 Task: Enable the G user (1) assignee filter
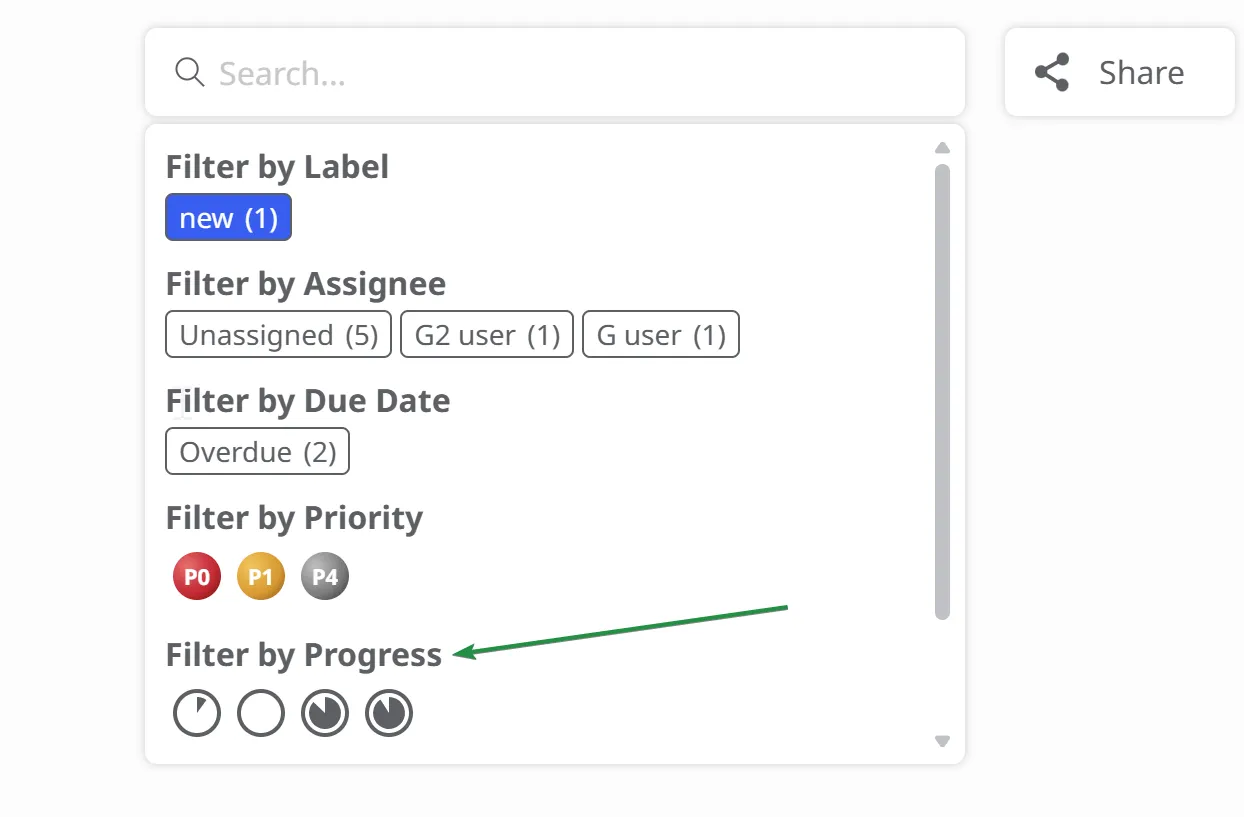[660, 335]
